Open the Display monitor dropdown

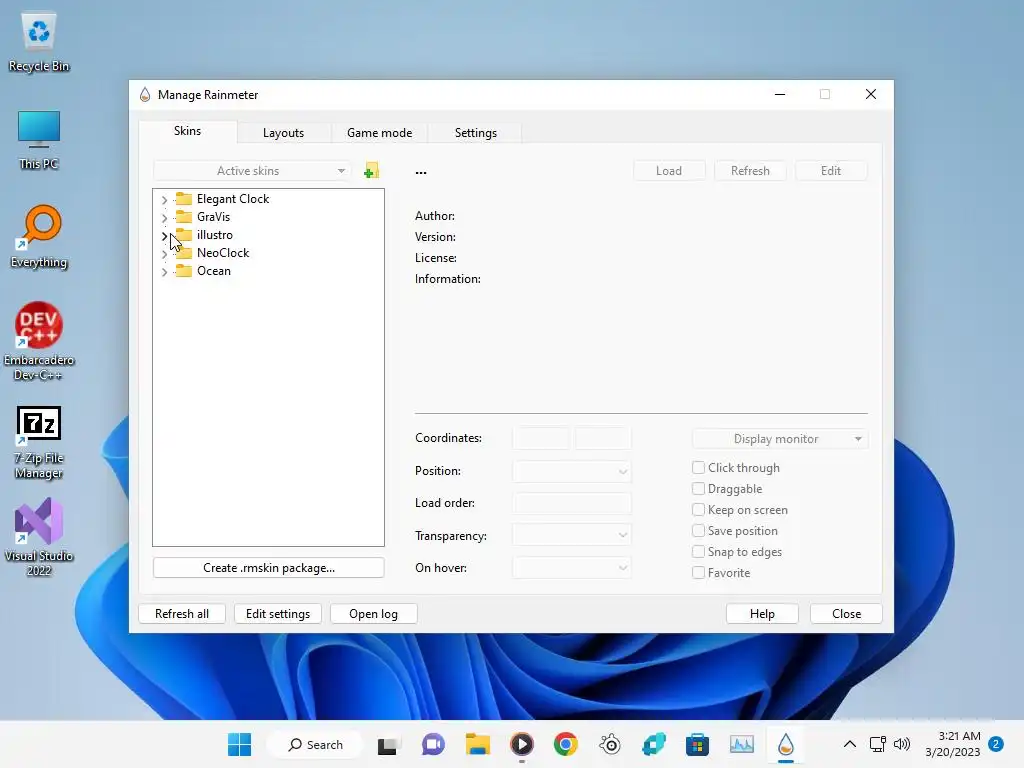coord(780,439)
